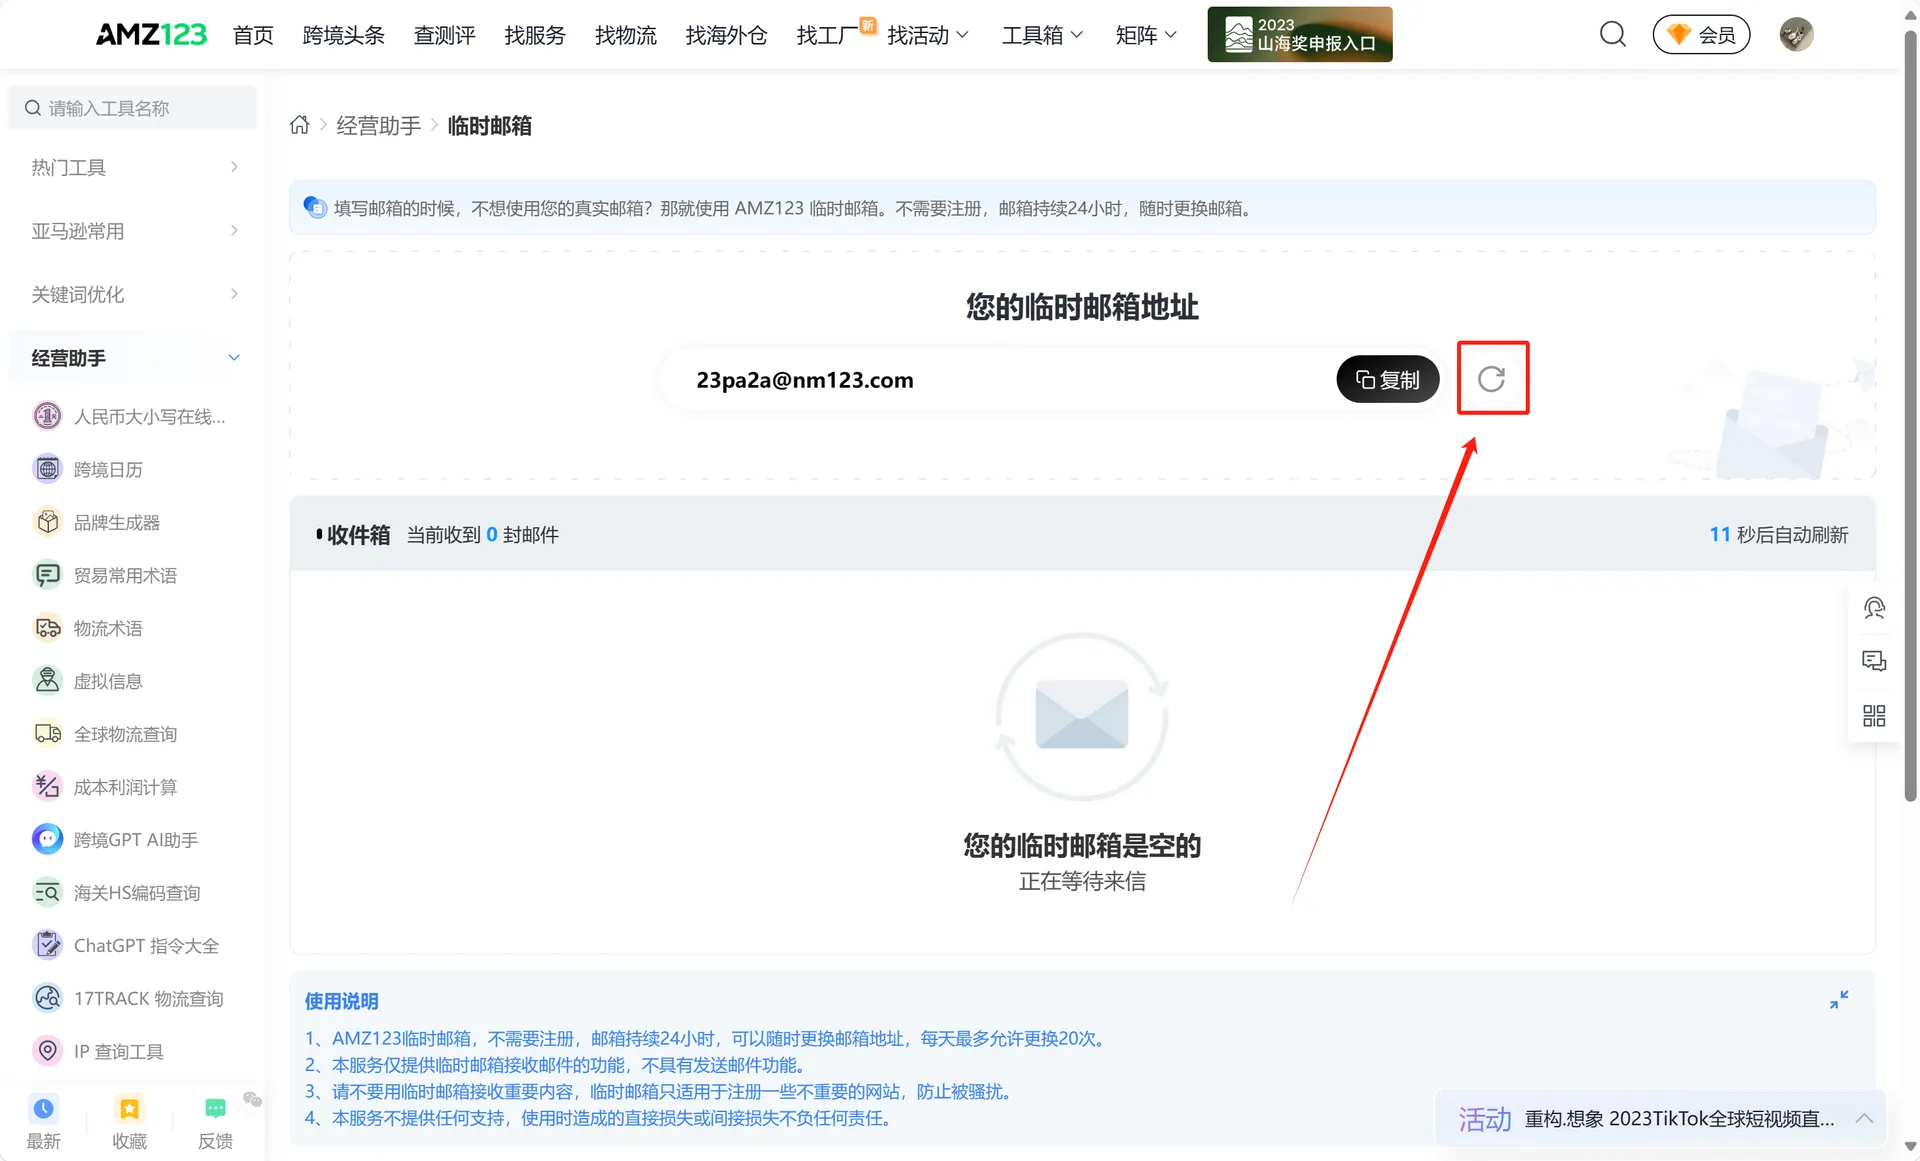Open 找工厂 in top navigation

[827, 35]
